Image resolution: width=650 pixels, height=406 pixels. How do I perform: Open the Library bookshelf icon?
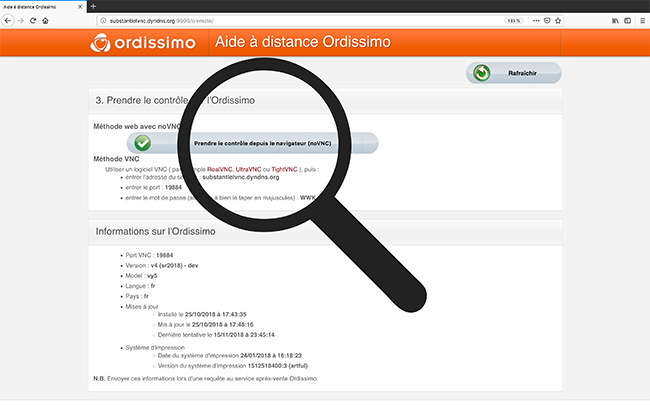coord(616,21)
